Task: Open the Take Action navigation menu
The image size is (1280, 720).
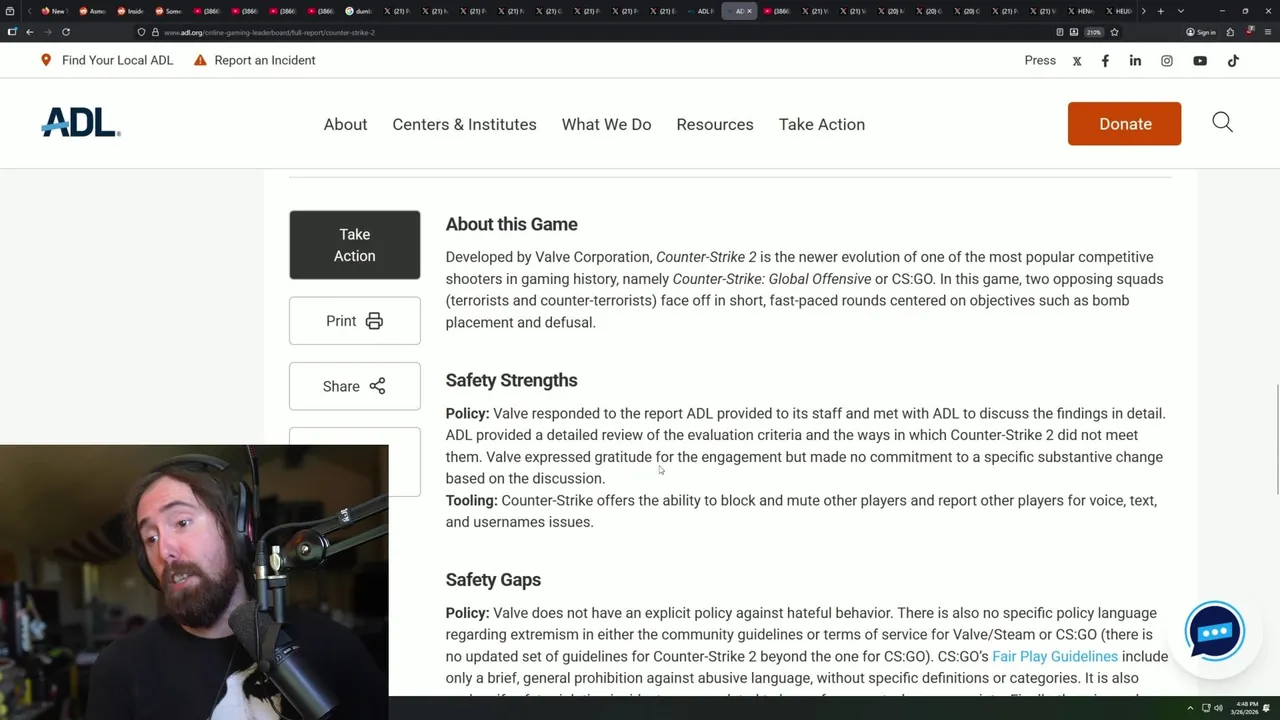Action: pos(822,125)
